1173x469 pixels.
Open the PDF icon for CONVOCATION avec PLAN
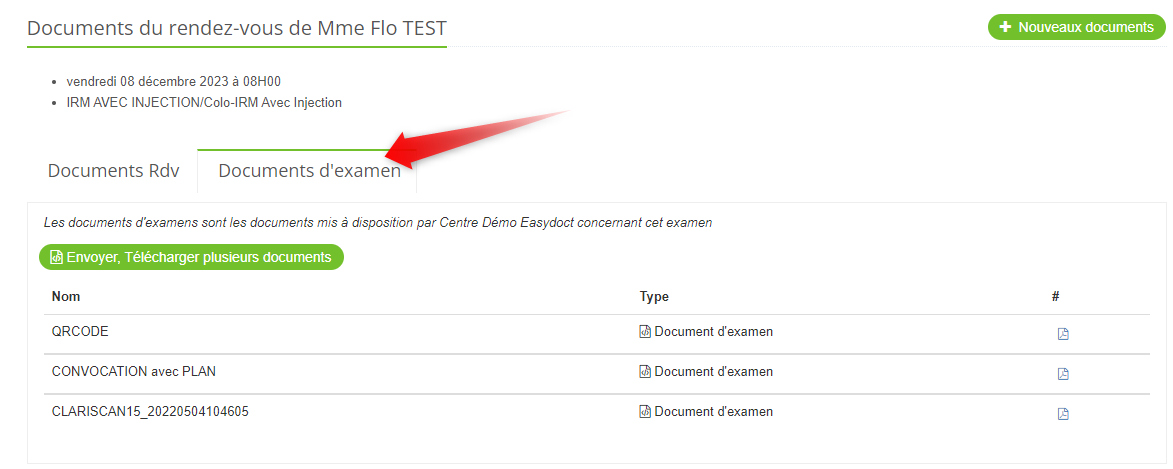1062,373
